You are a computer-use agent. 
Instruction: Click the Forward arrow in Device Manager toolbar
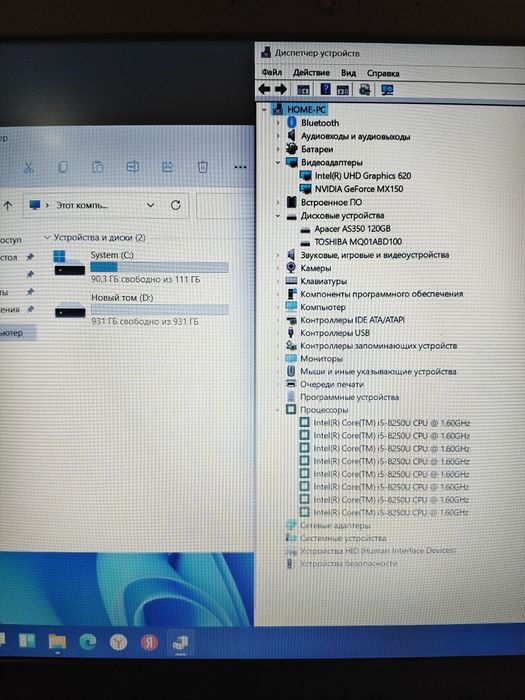click(281, 89)
